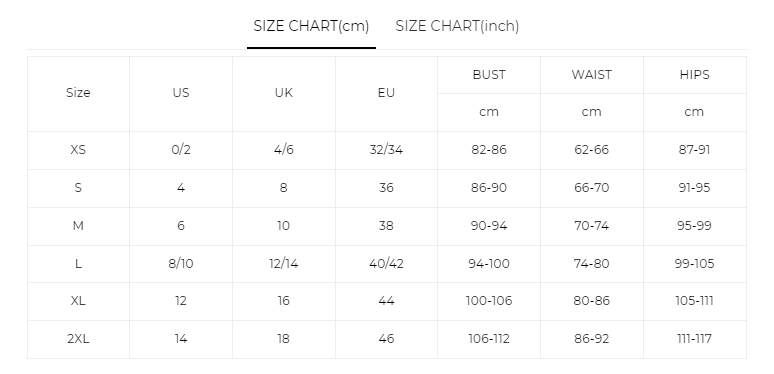Click the M size row label
This screenshot has width=774, height=374.
click(x=78, y=225)
